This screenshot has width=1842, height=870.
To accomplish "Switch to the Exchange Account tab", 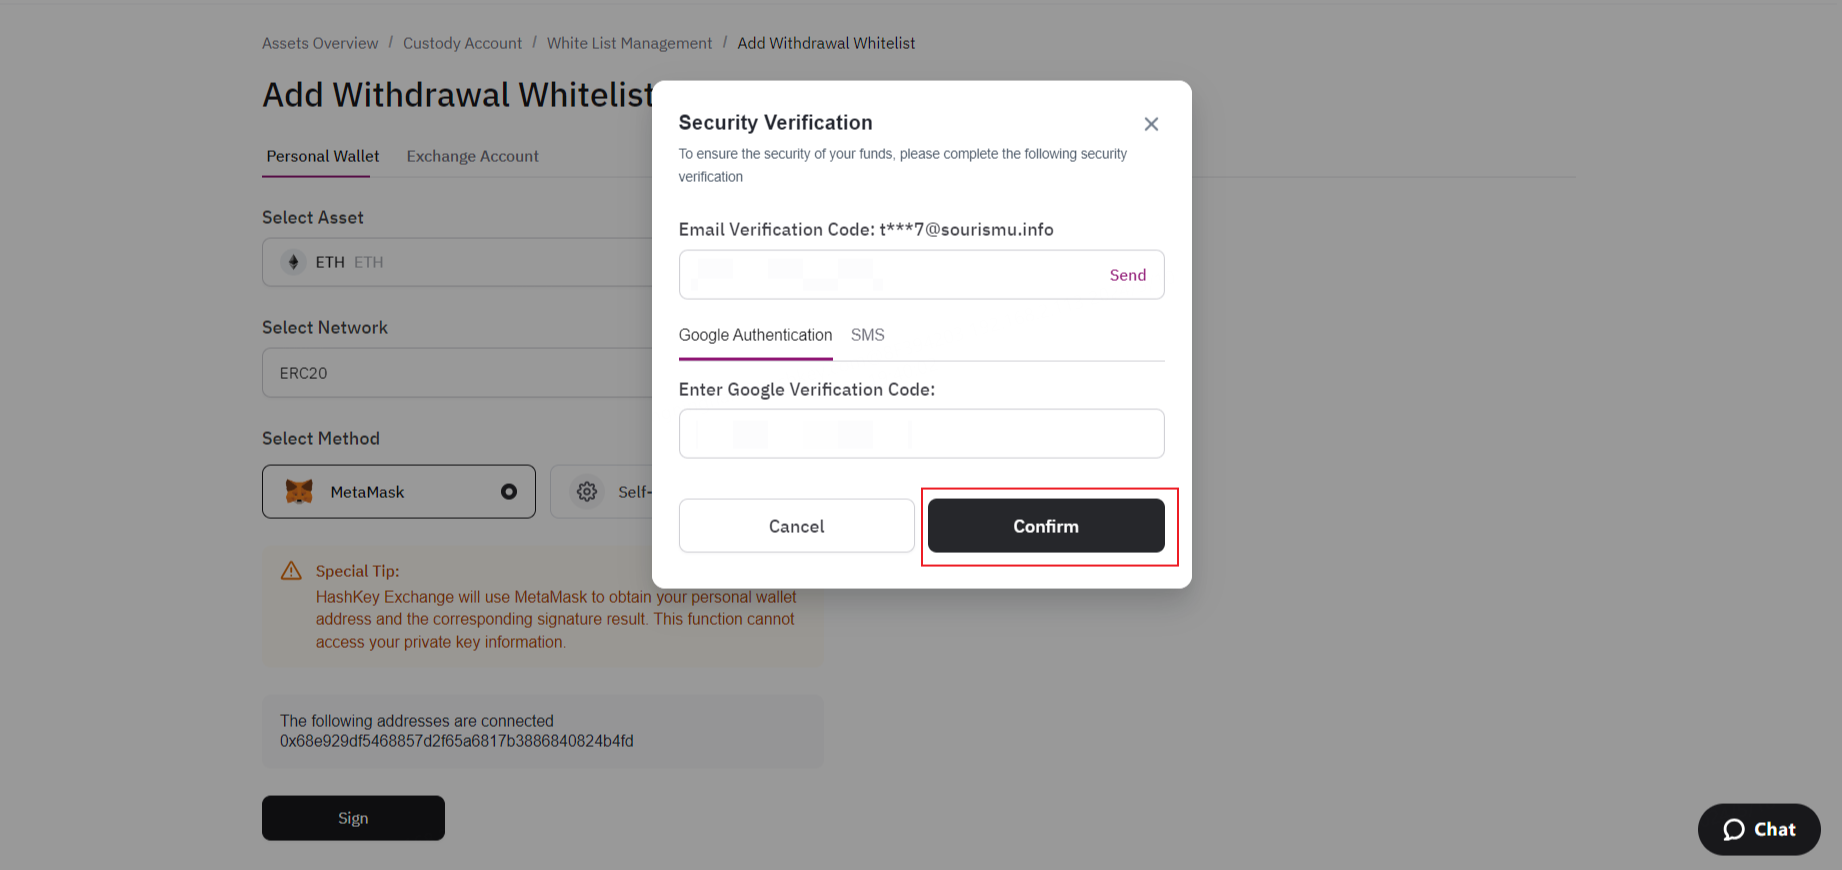I will pyautogui.click(x=472, y=156).
